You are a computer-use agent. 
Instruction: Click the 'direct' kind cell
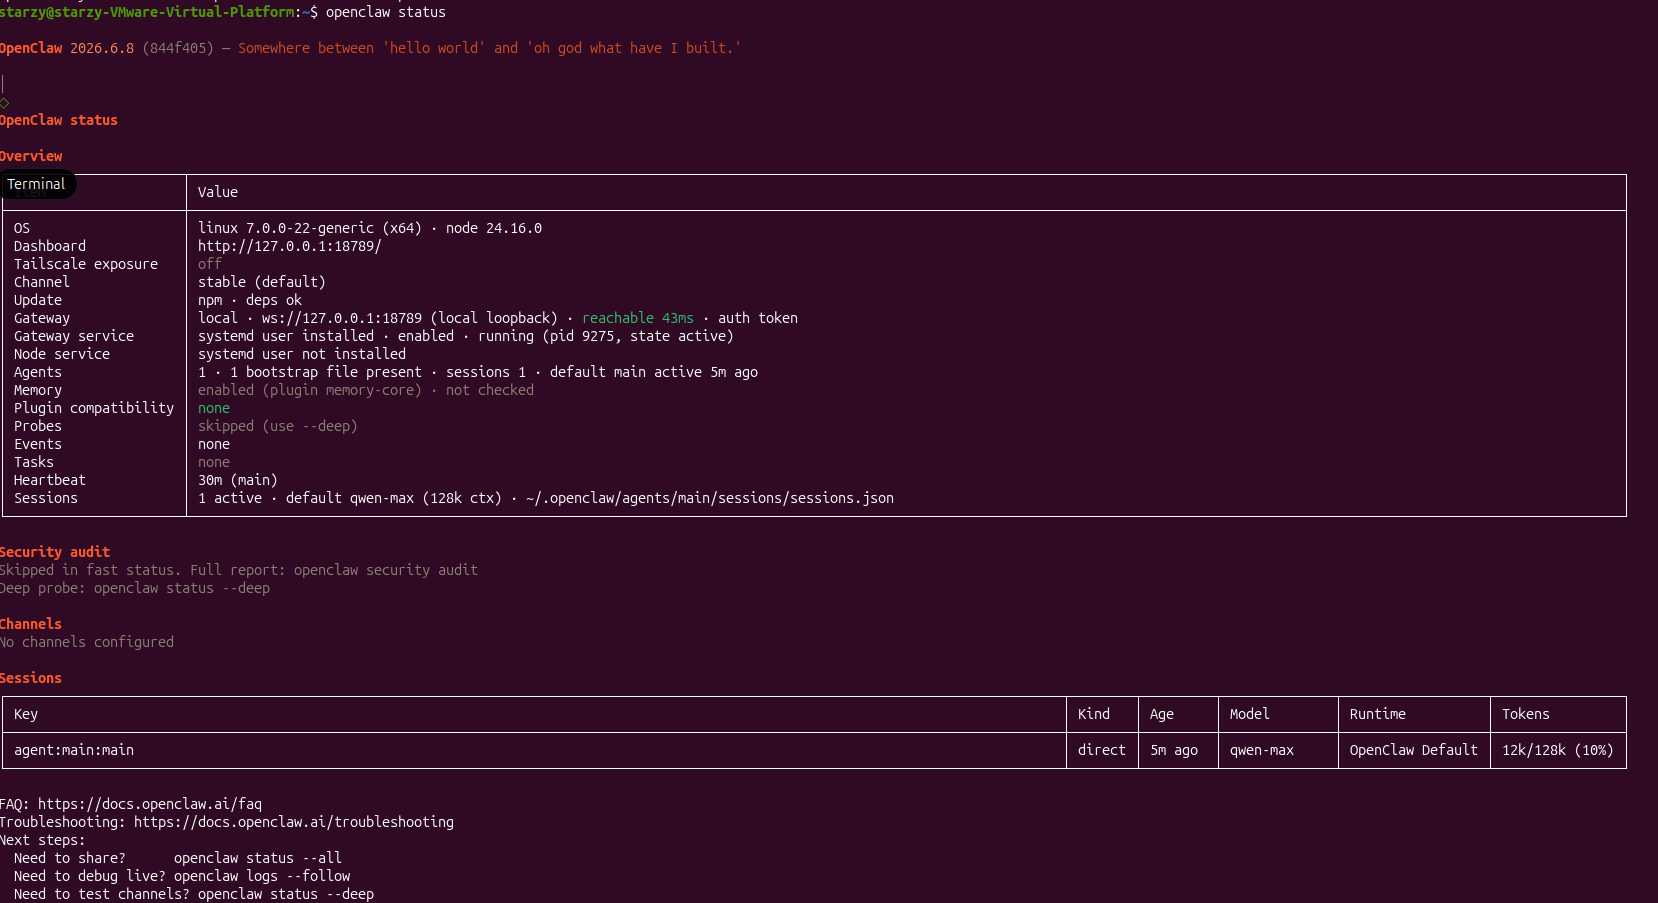point(1102,750)
